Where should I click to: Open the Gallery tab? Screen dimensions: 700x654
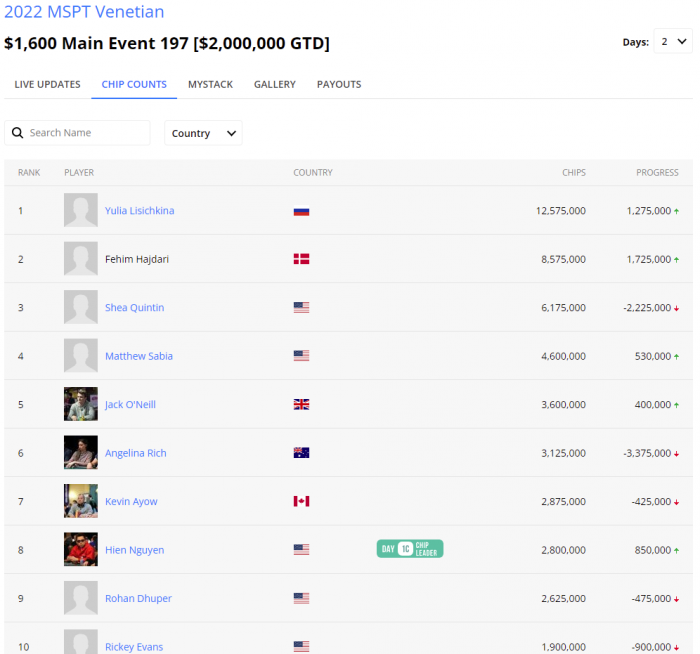[275, 84]
